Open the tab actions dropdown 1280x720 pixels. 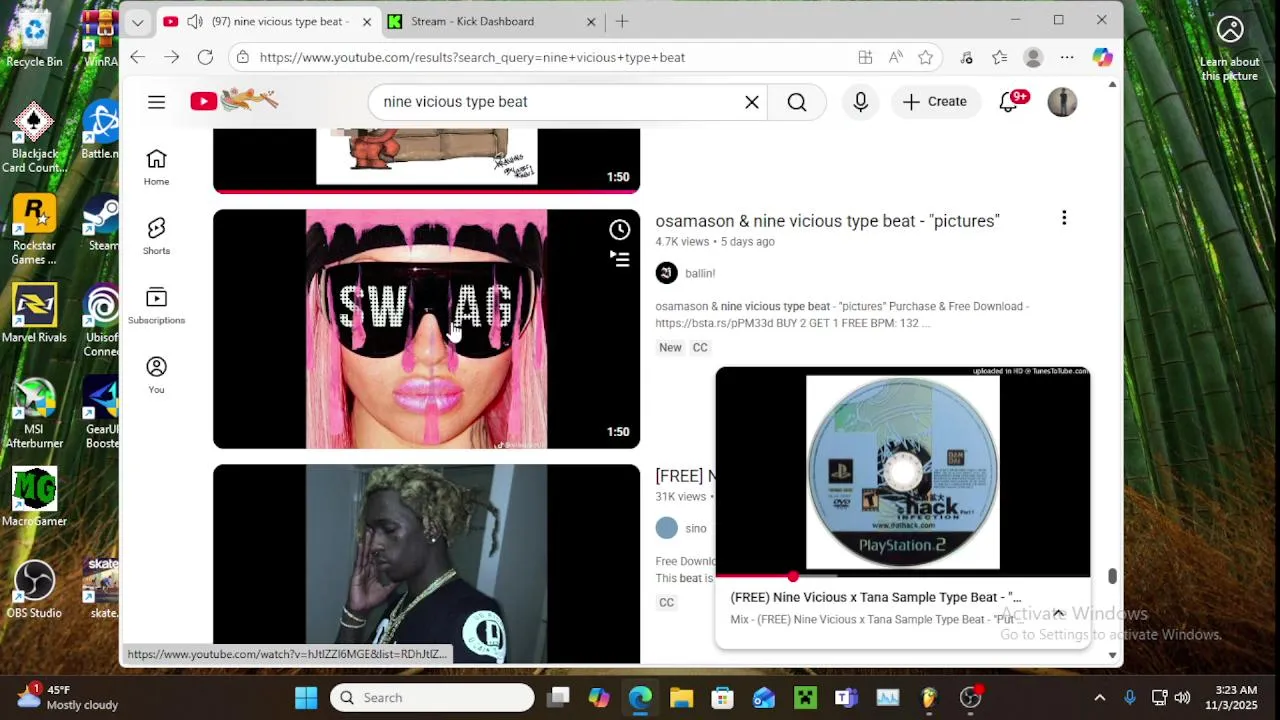[137, 21]
